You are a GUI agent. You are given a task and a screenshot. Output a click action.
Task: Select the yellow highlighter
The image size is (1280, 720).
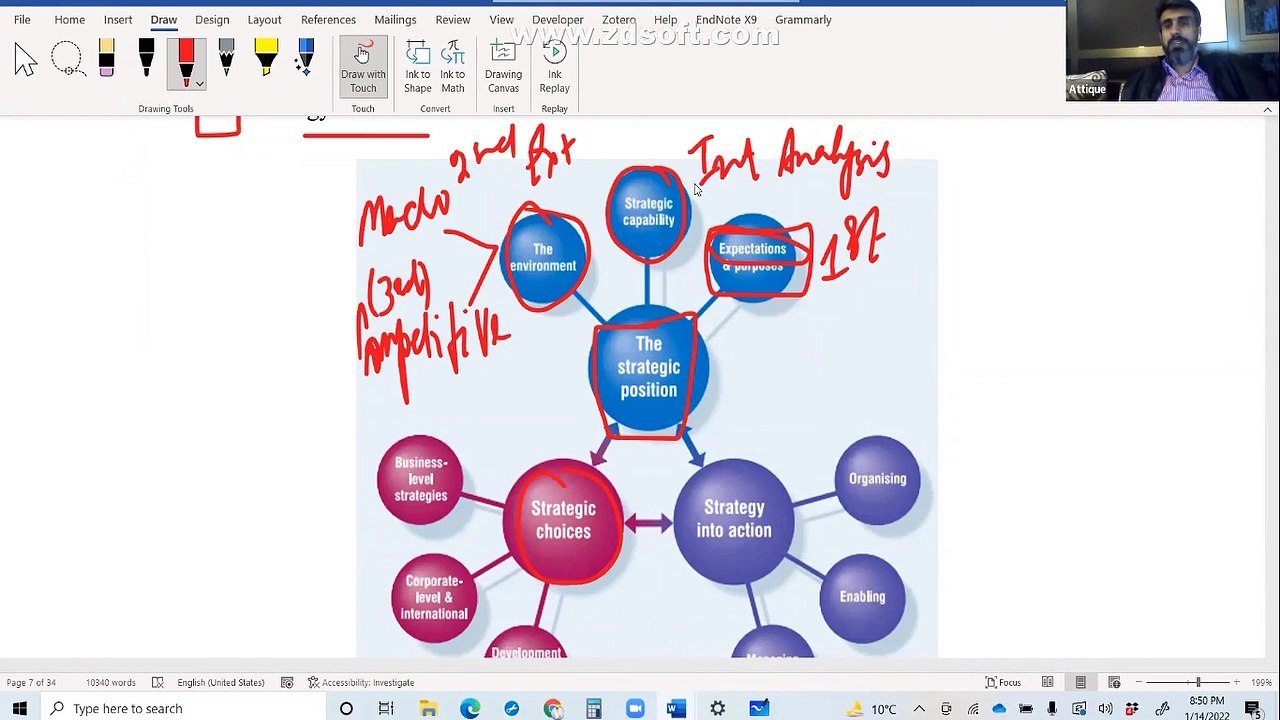266,58
